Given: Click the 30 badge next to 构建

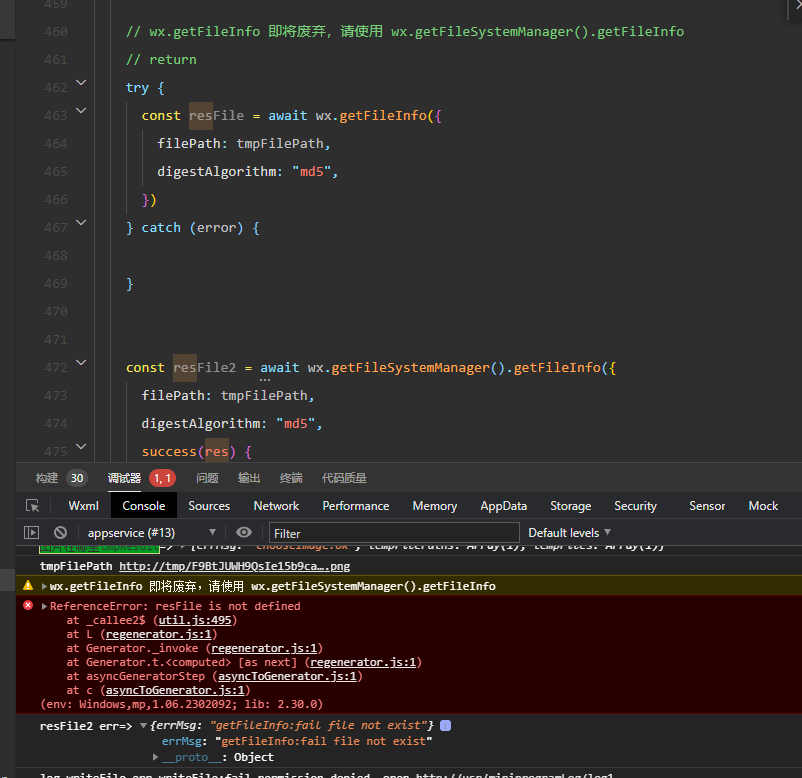Looking at the screenshot, I should coord(77,478).
